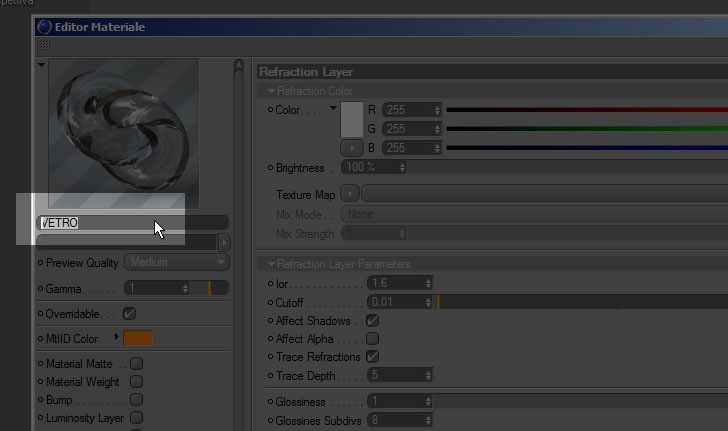Click the Trace Depth field 5
The height and width of the screenshot is (431, 728).
(396, 375)
